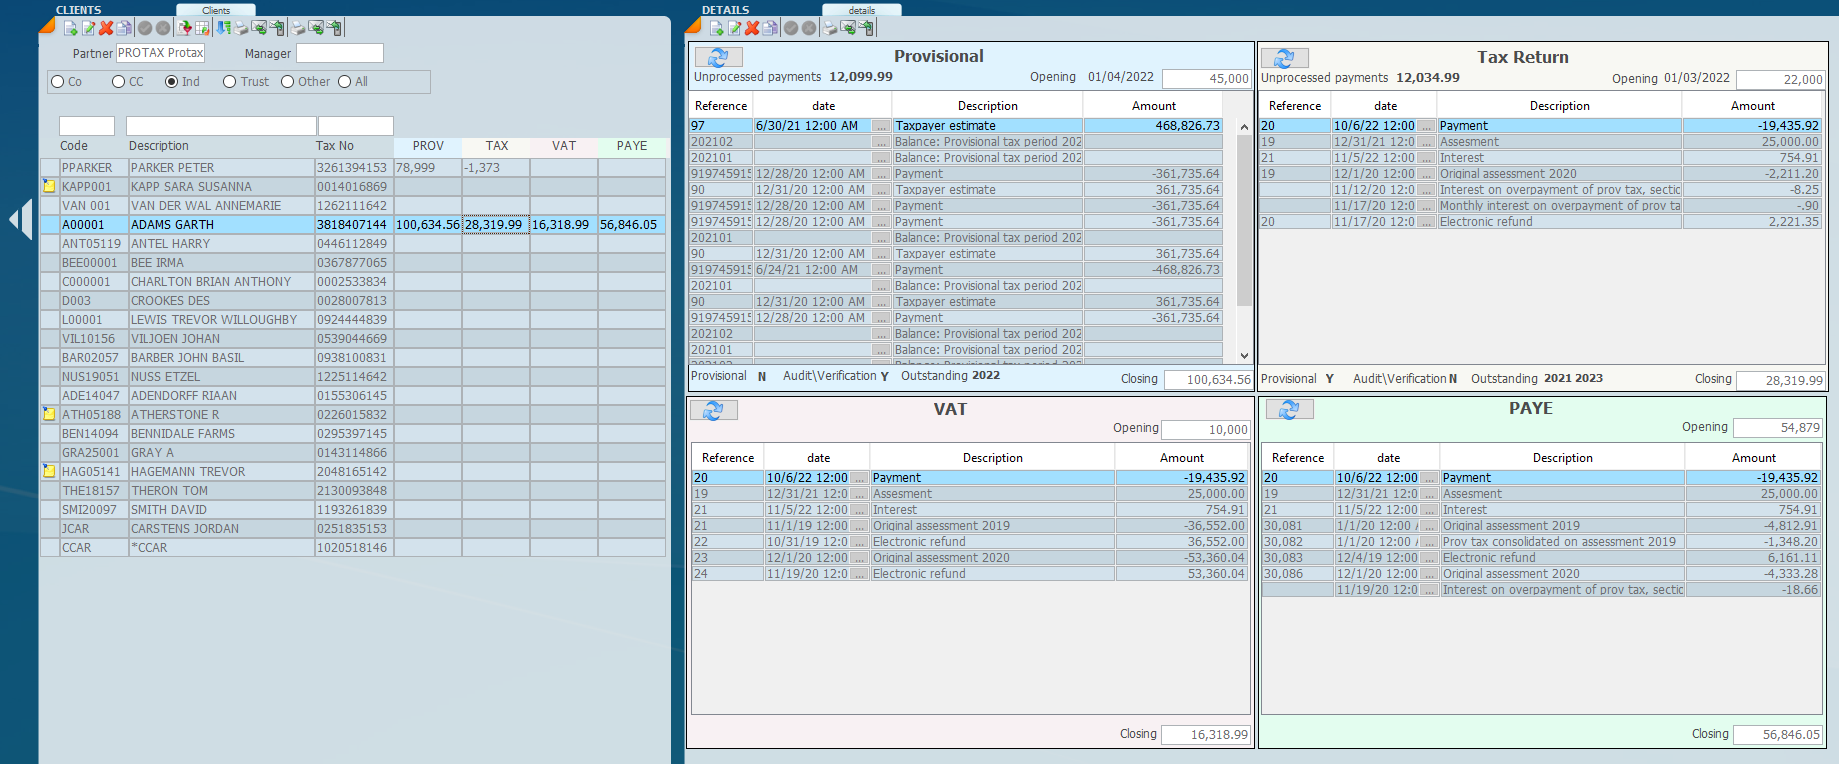Select the Trust radio button
The height and width of the screenshot is (764, 1839).
230,82
